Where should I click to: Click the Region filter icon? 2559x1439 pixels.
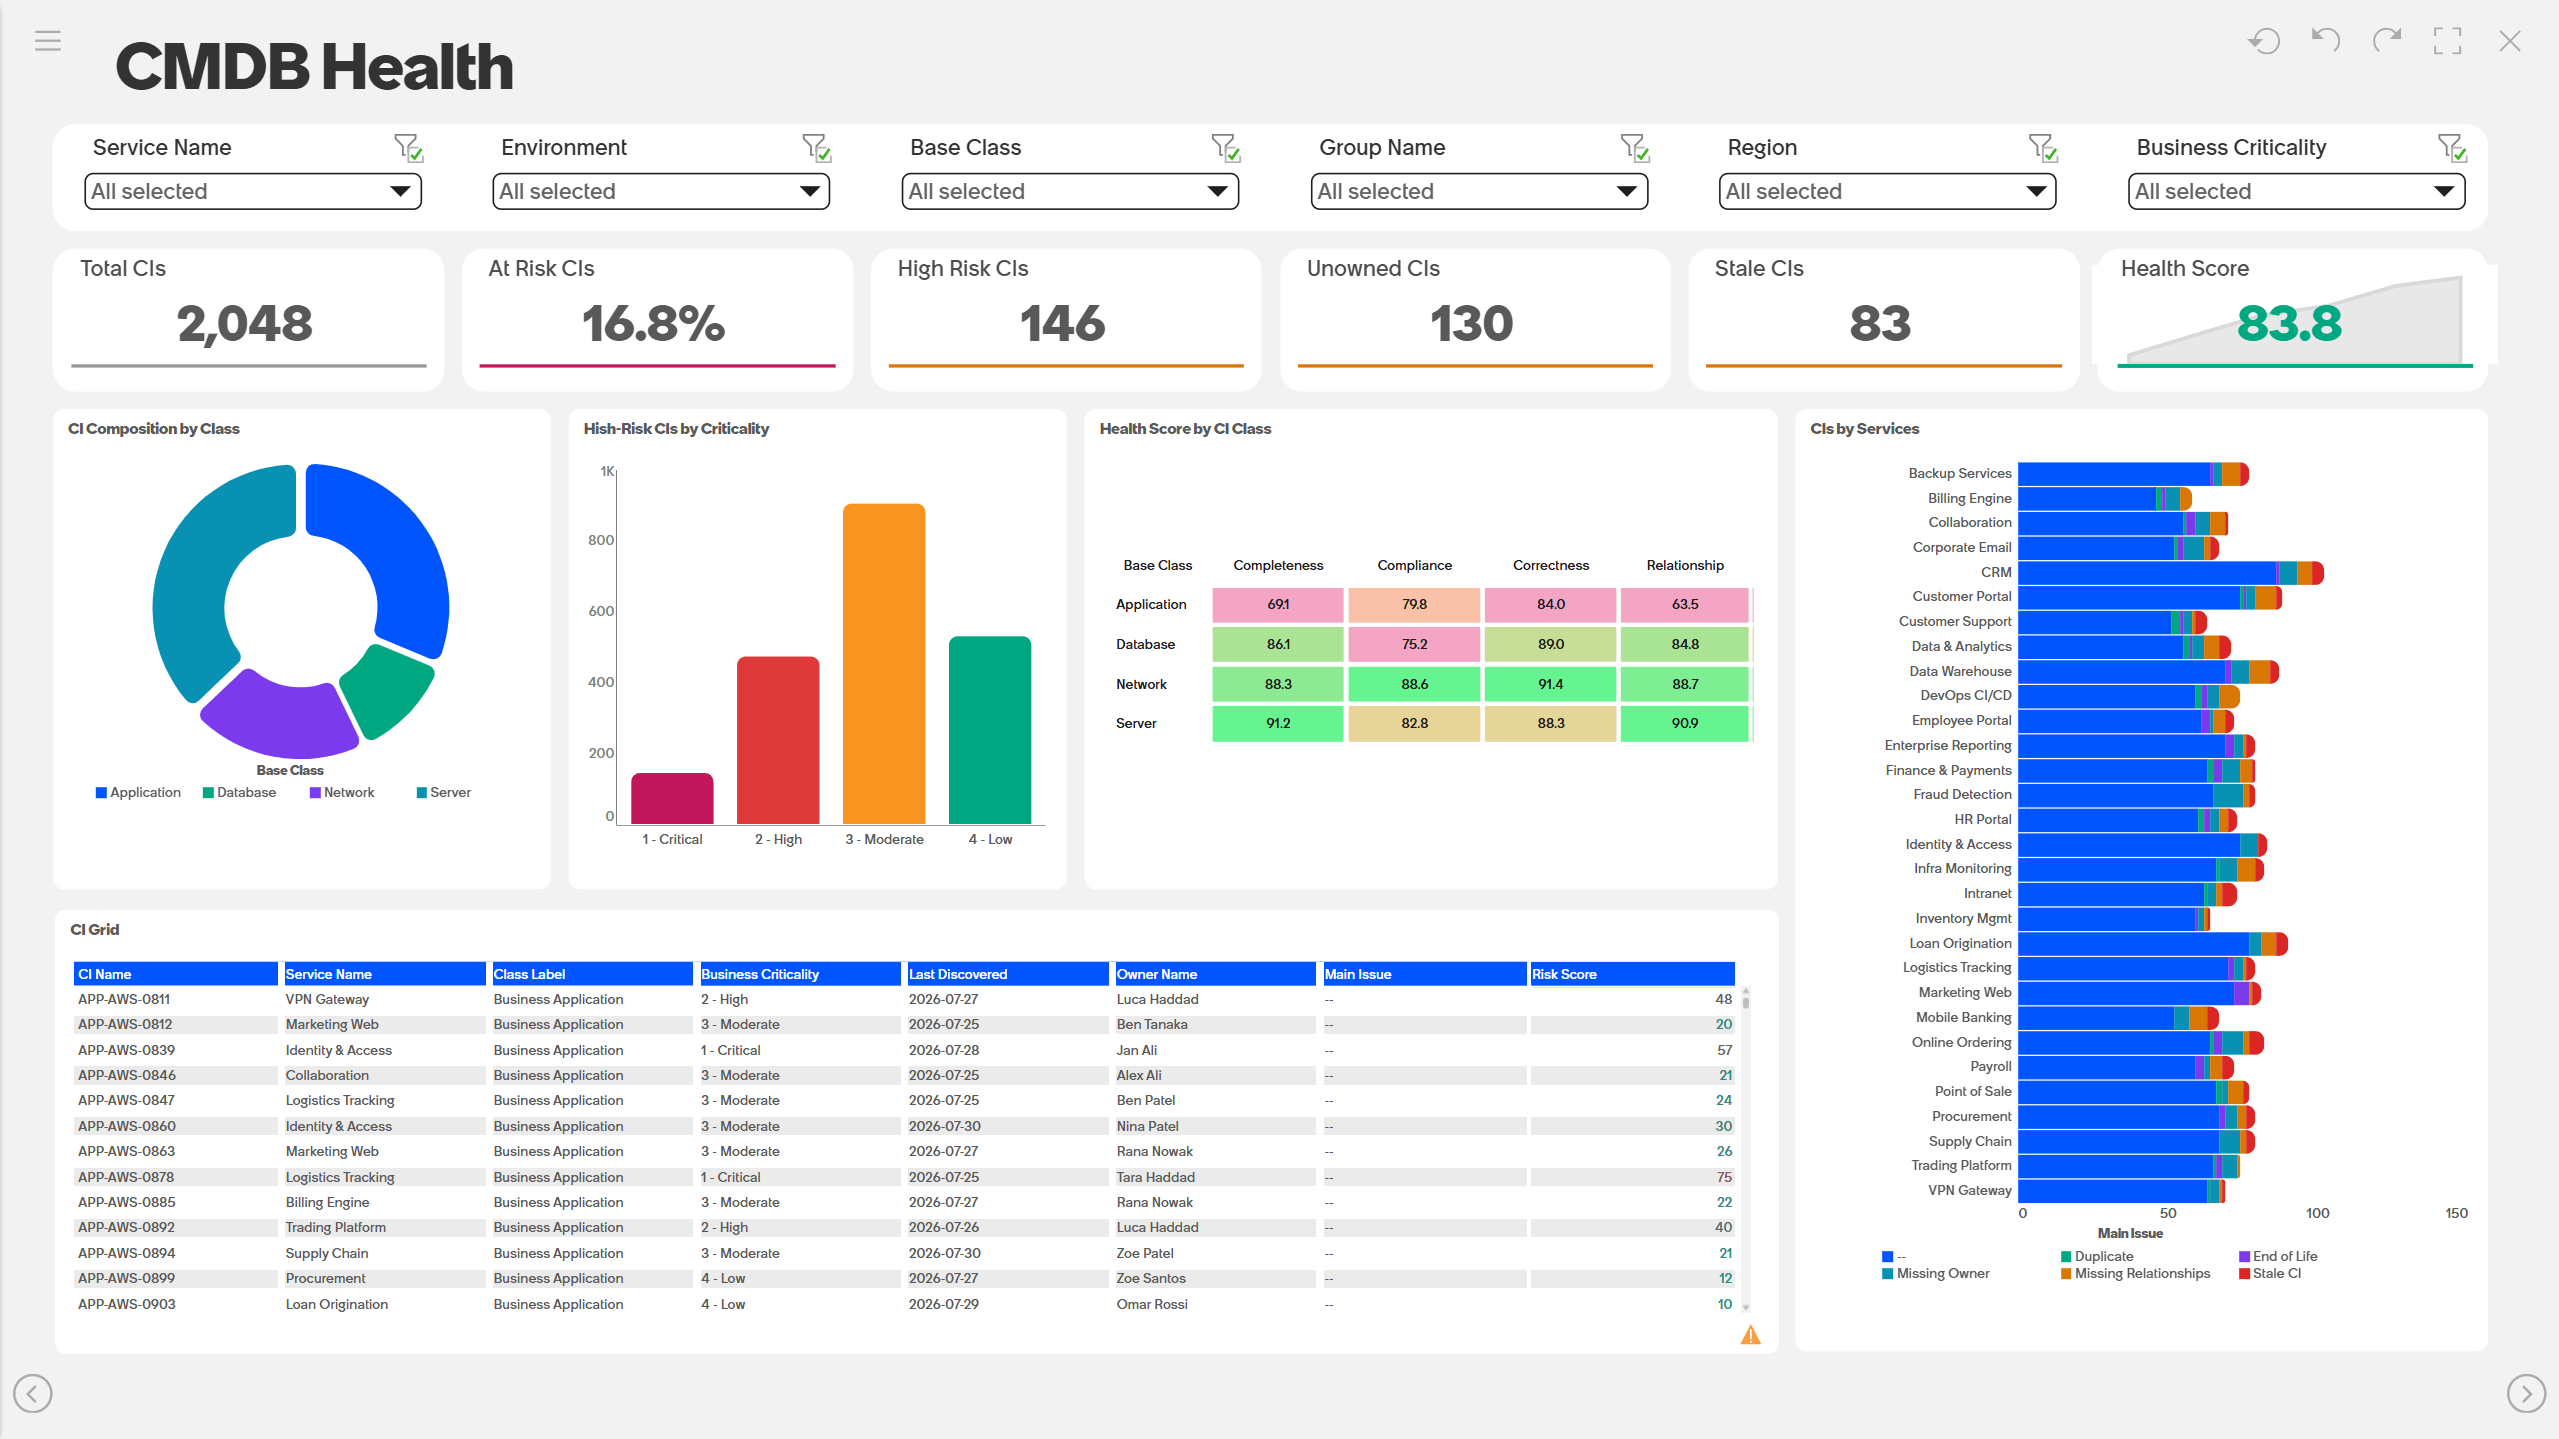coord(2043,148)
